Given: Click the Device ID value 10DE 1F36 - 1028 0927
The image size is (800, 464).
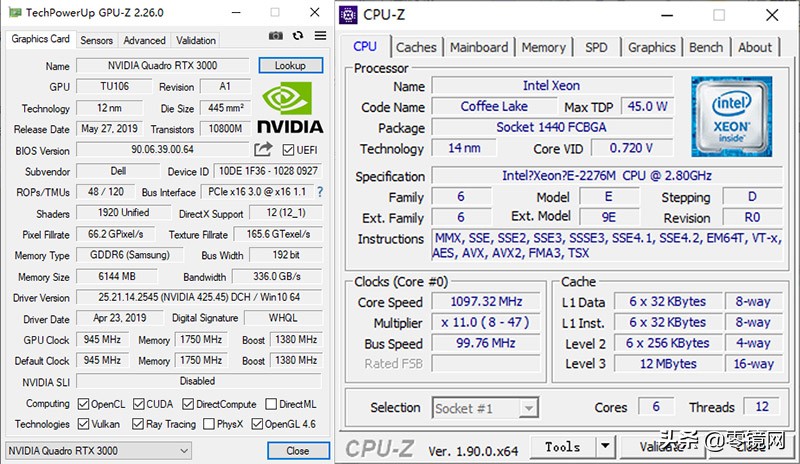Looking at the screenshot, I should click(268, 171).
